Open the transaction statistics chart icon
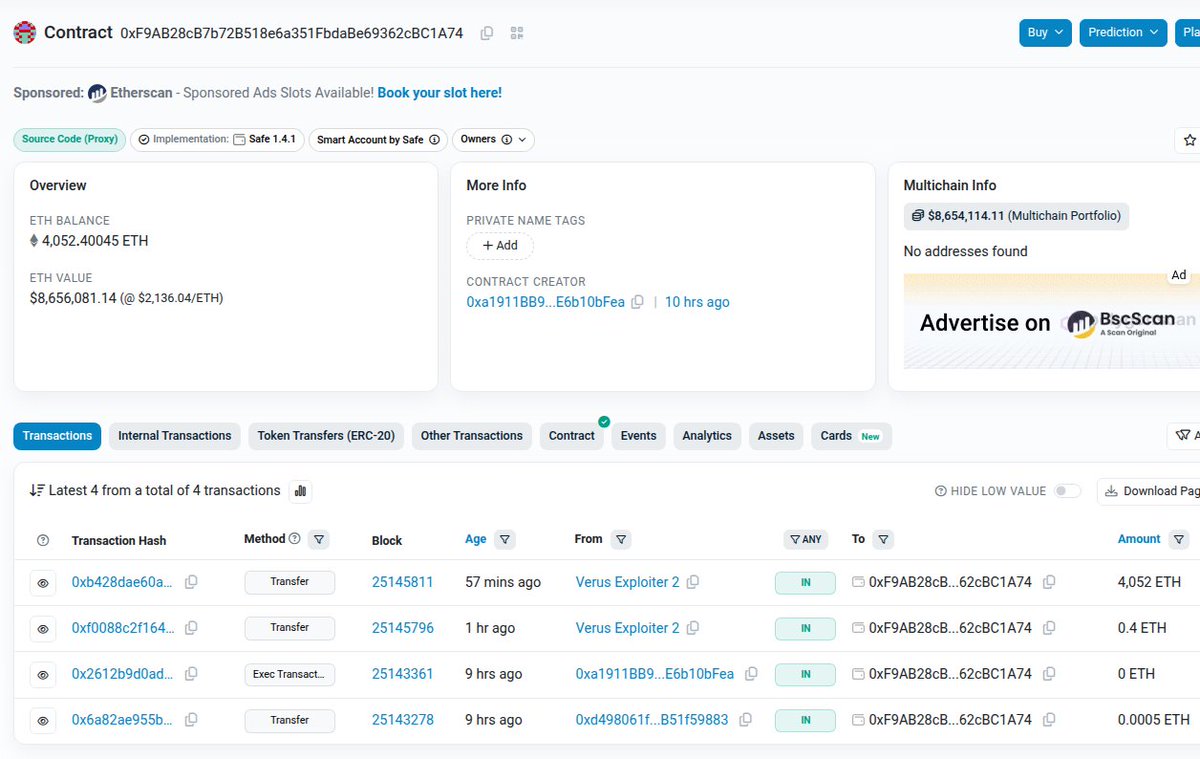Image resolution: width=1200 pixels, height=759 pixels. pyautogui.click(x=300, y=491)
